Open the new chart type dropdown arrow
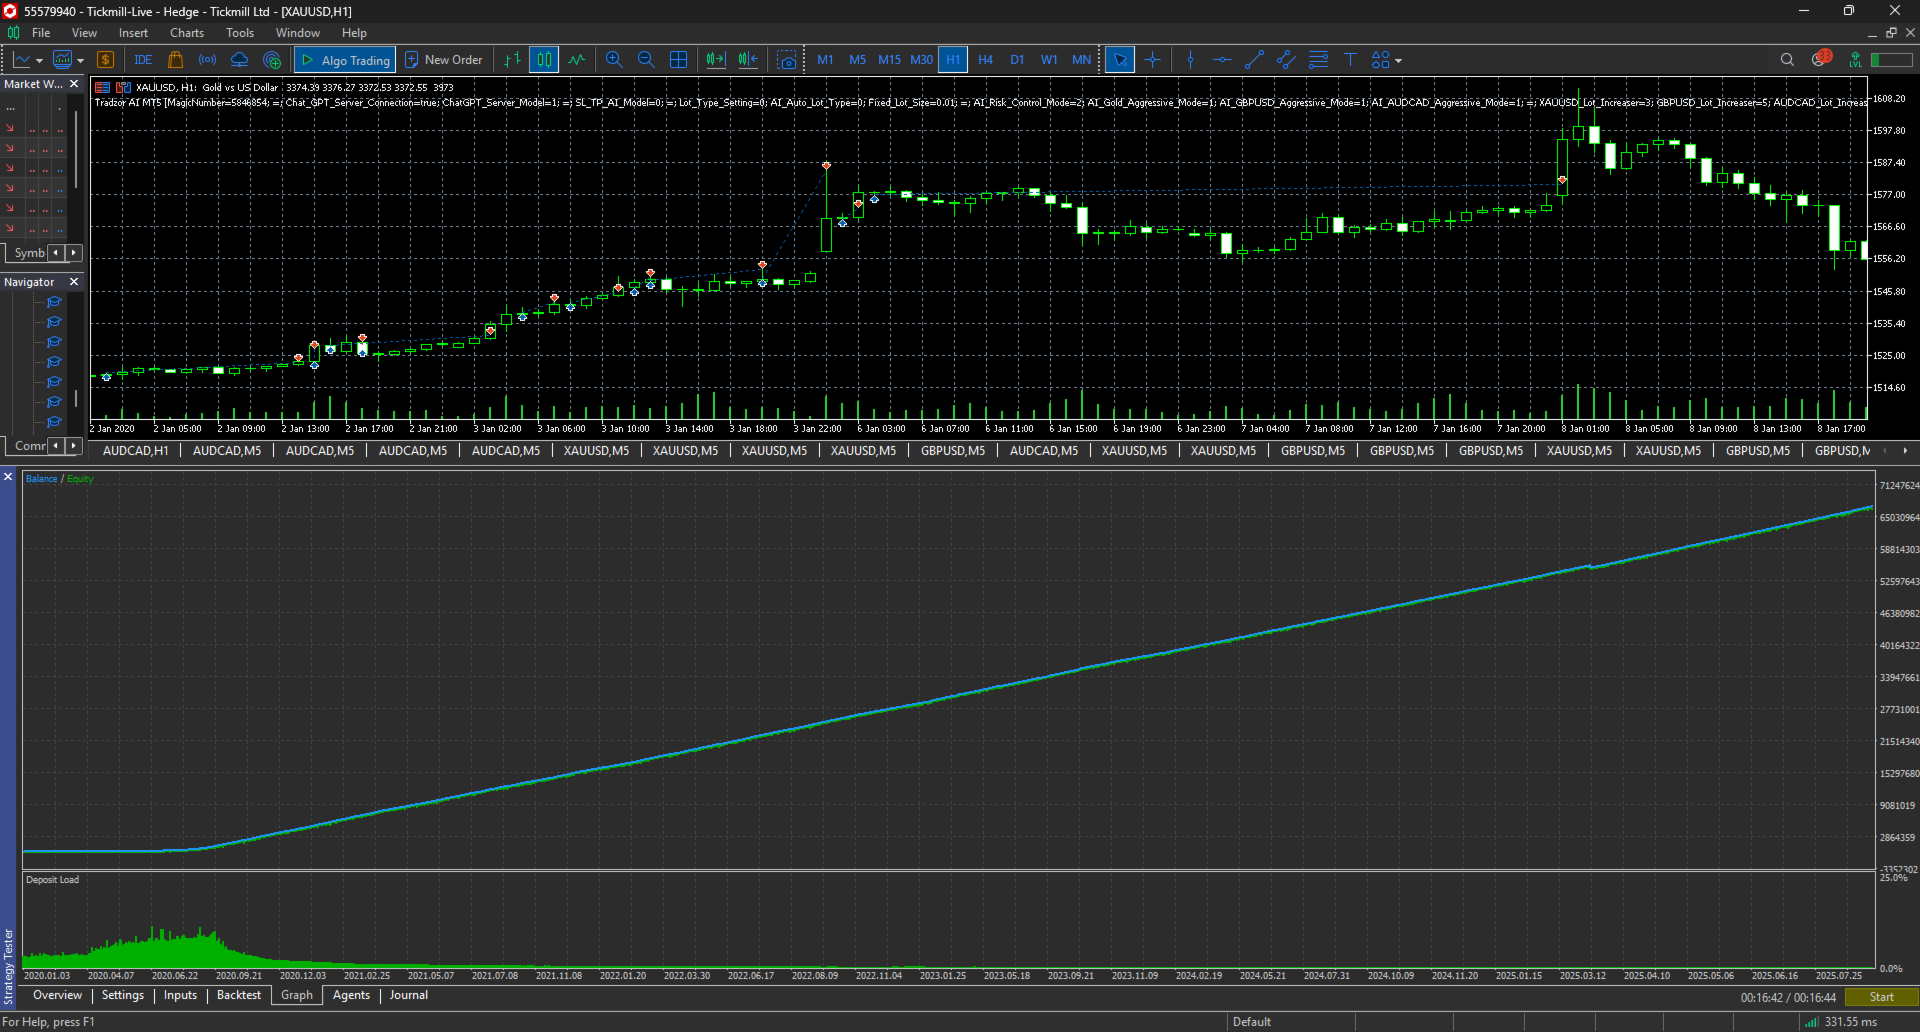 point(40,61)
